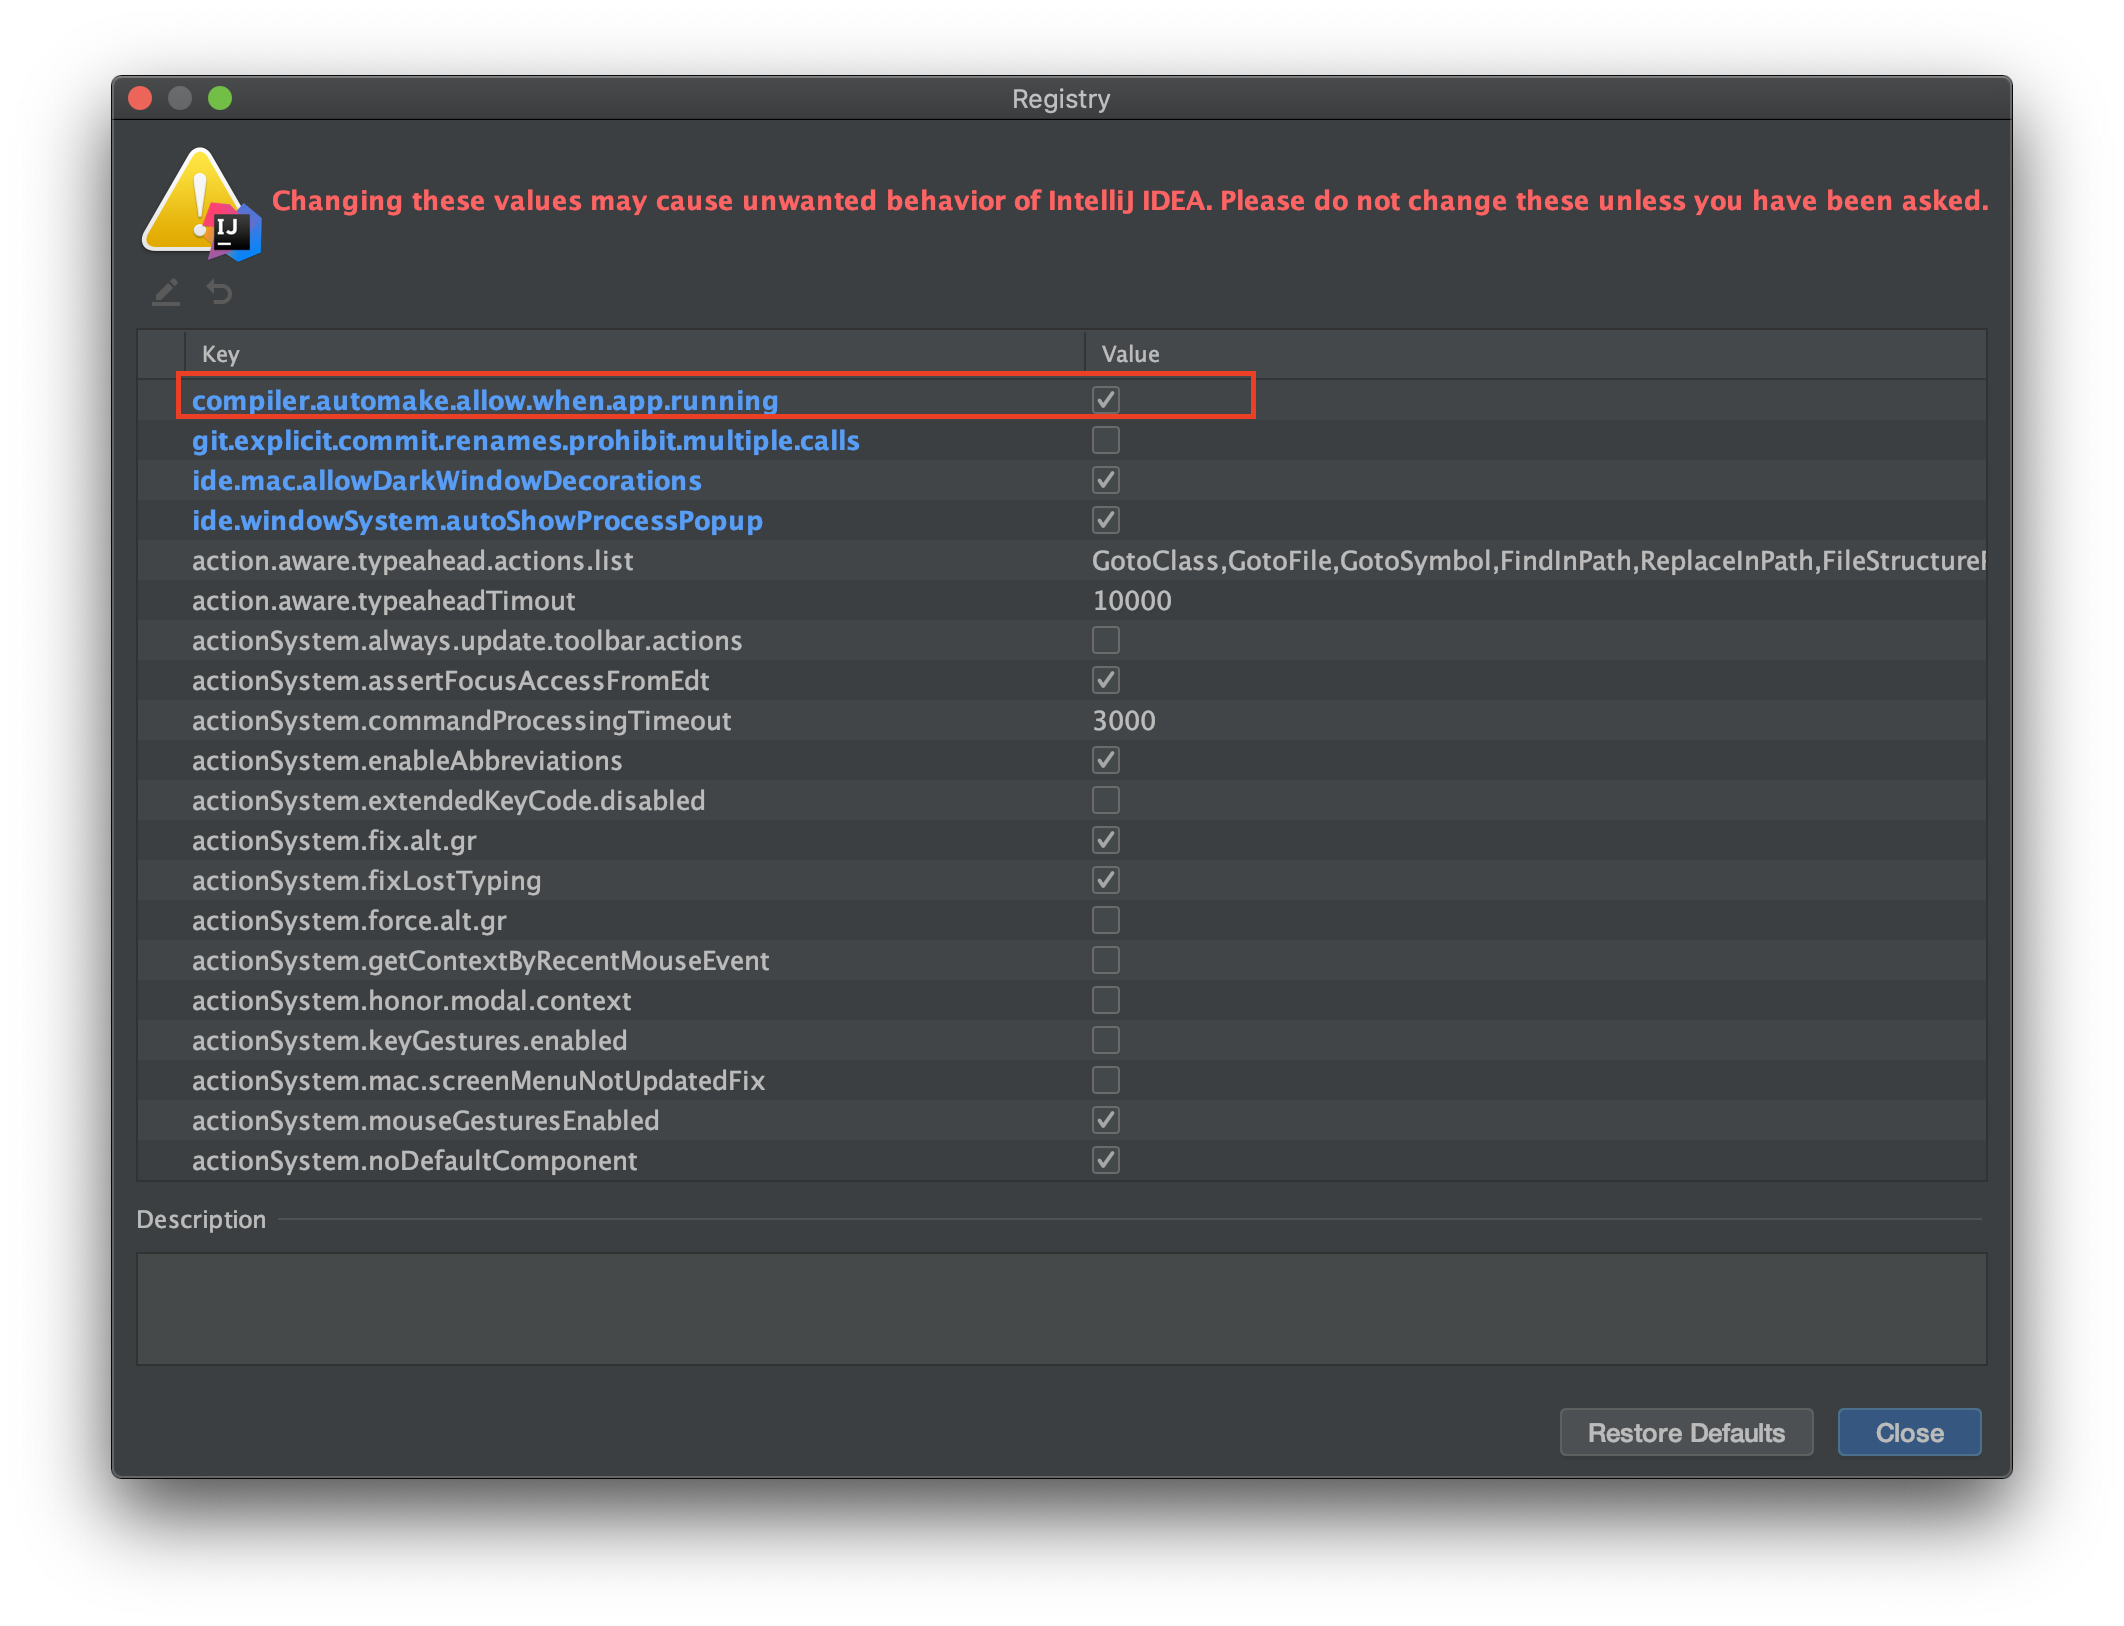Click the Restore Defaults button
The width and height of the screenshot is (2124, 1626).
tap(1686, 1432)
